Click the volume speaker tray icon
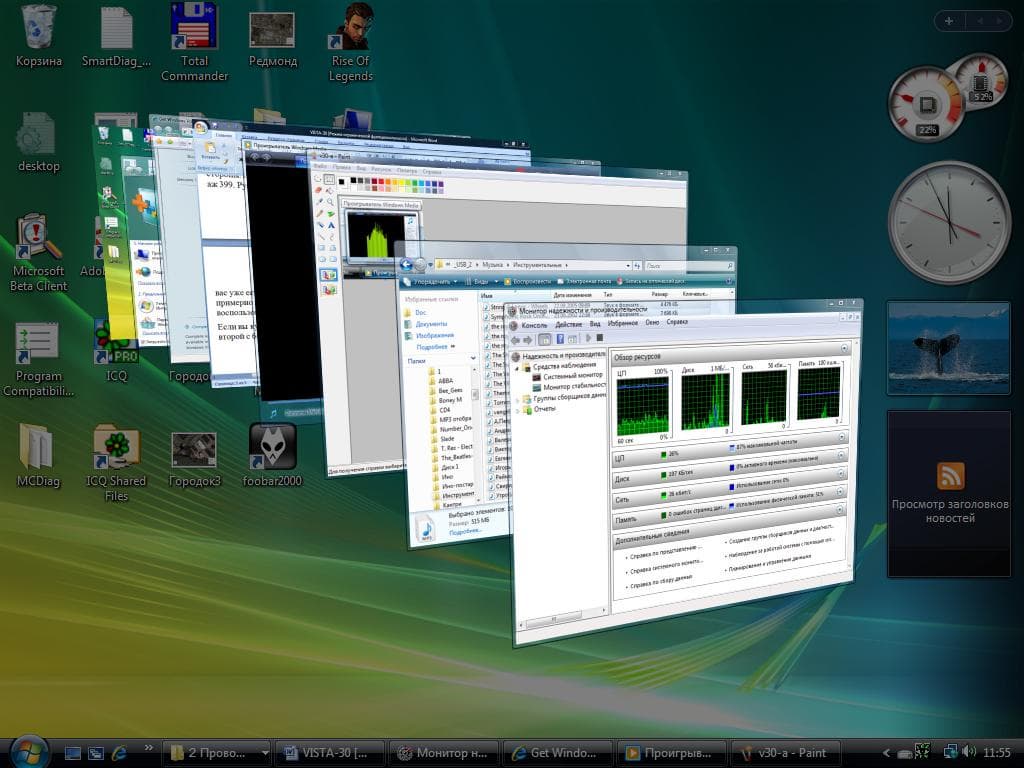 968,752
